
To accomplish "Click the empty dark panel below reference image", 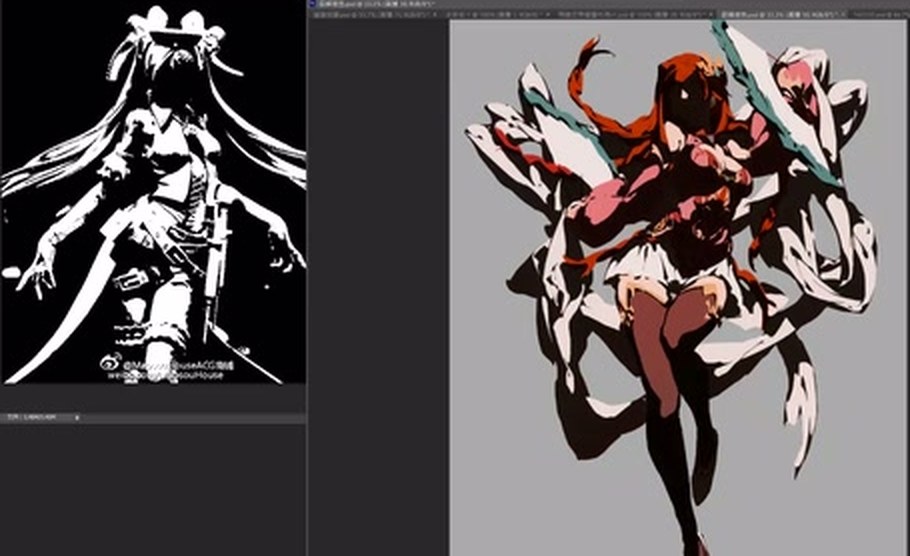I will 152,489.
